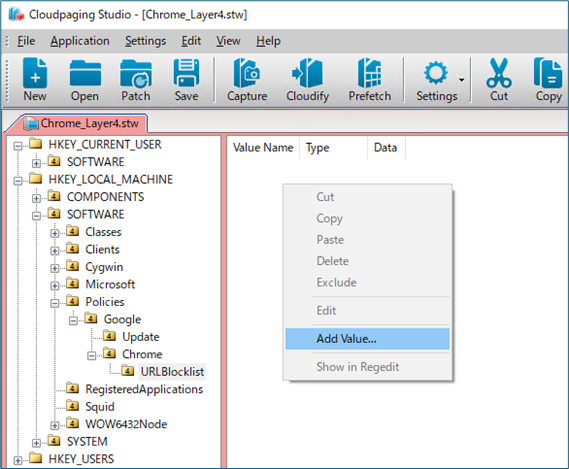Select the Policies tree item
The width and height of the screenshot is (569, 469).
105,302
